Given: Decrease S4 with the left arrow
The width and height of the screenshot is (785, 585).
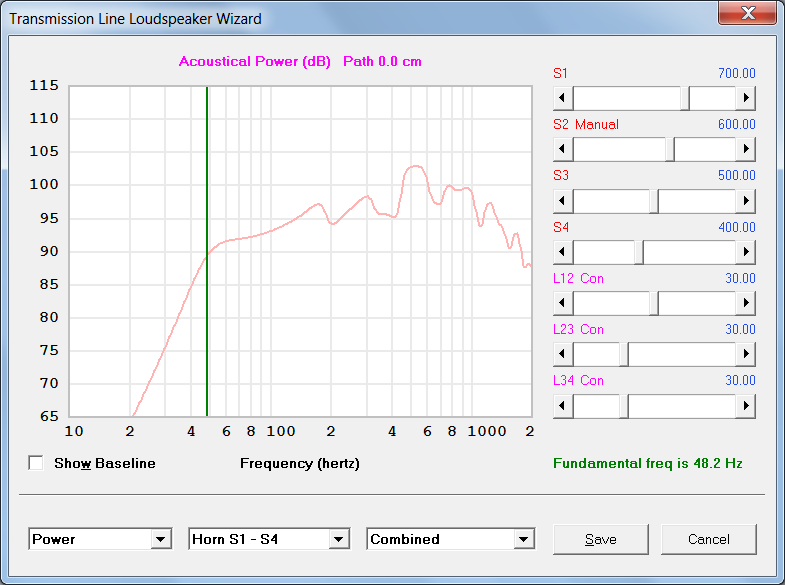Looking at the screenshot, I should [563, 252].
